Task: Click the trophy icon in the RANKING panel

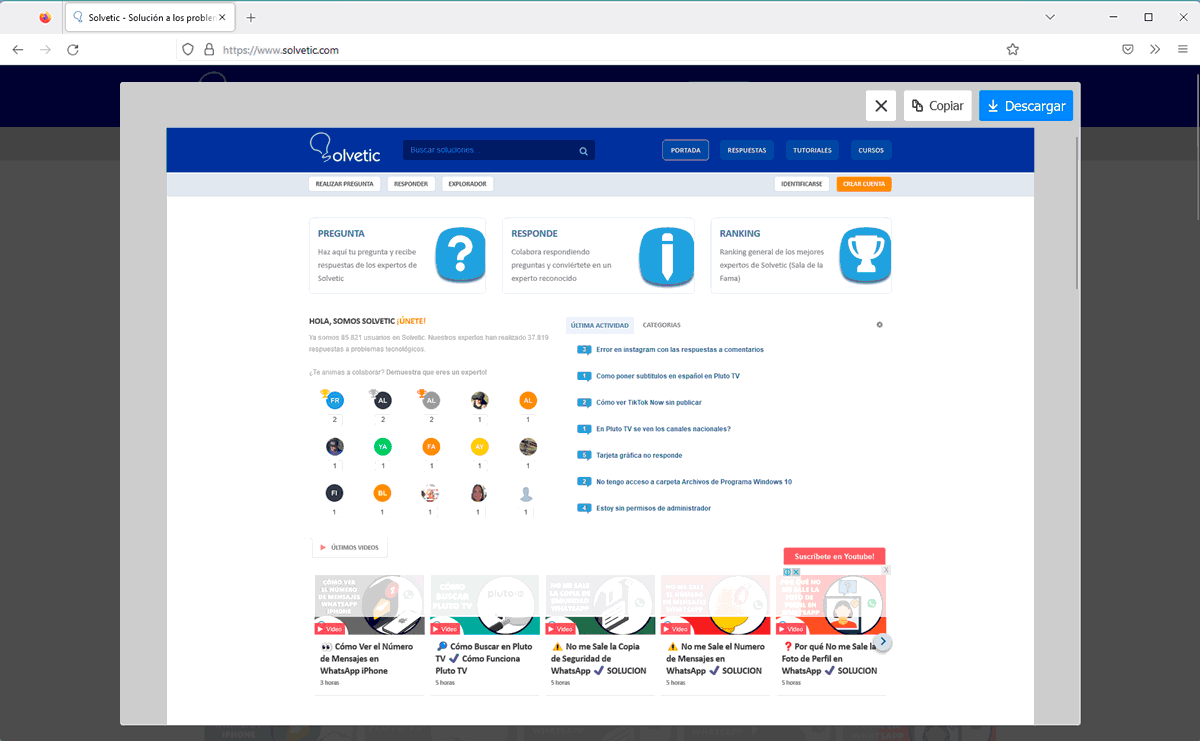Action: pos(865,256)
